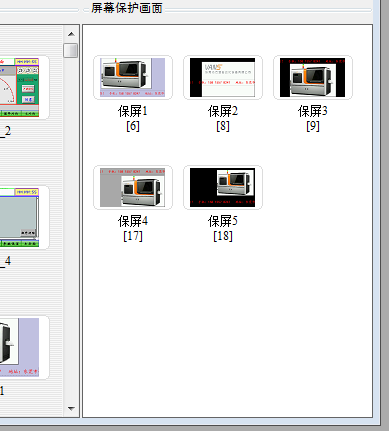Select the 保屏5 black-background thumbnail
The width and height of the screenshot is (389, 431).
(x=223, y=187)
